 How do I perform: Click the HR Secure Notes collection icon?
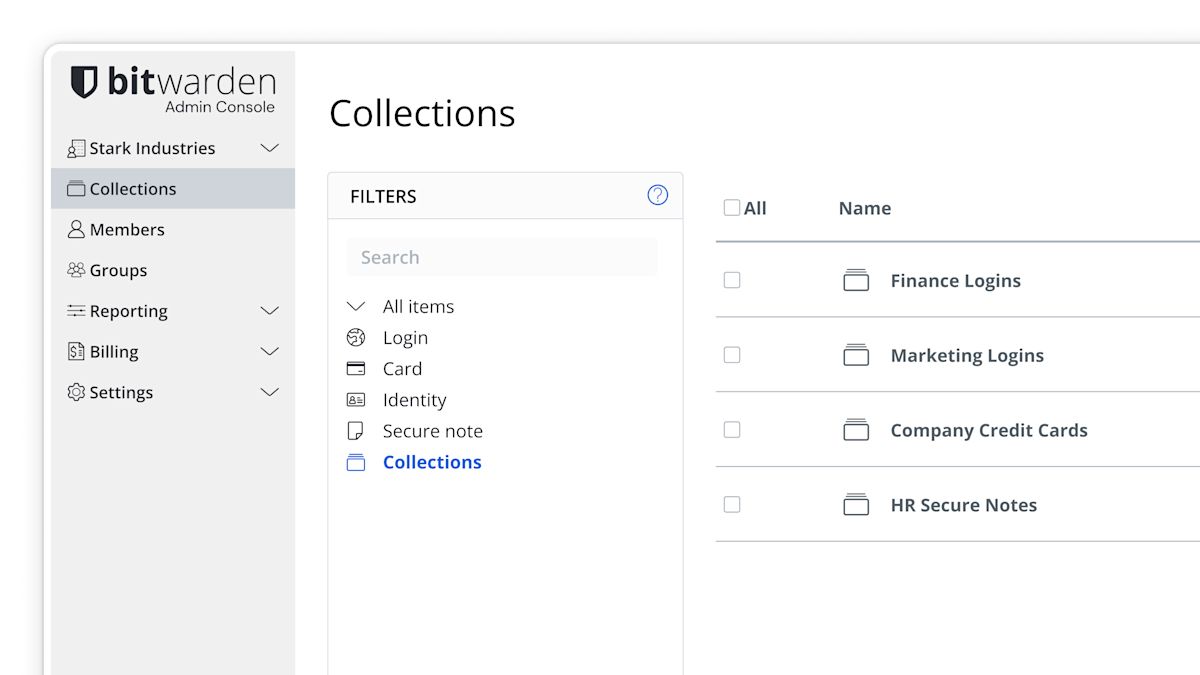(x=856, y=505)
